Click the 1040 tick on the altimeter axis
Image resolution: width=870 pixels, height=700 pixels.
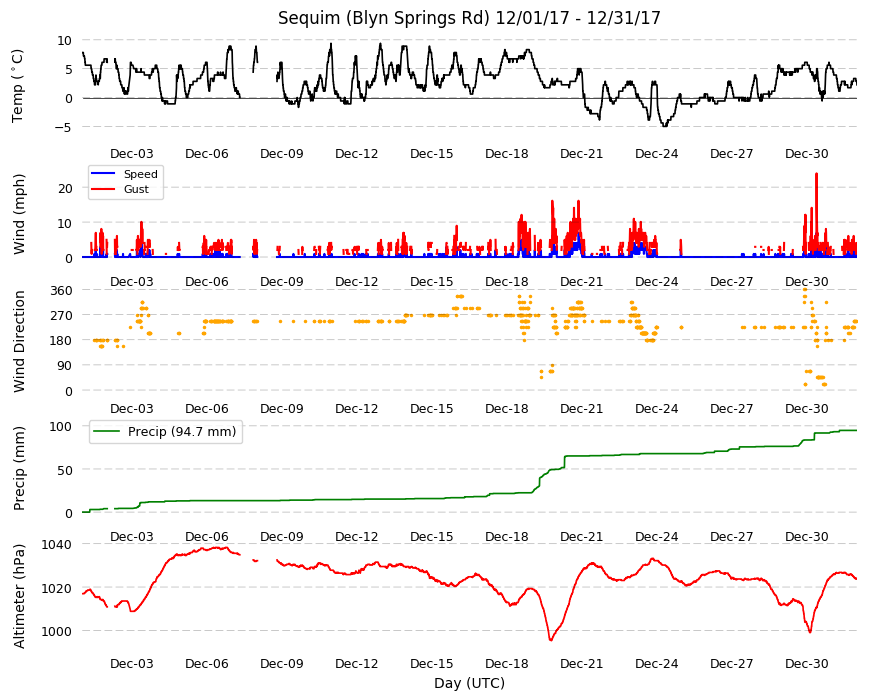pos(57,544)
